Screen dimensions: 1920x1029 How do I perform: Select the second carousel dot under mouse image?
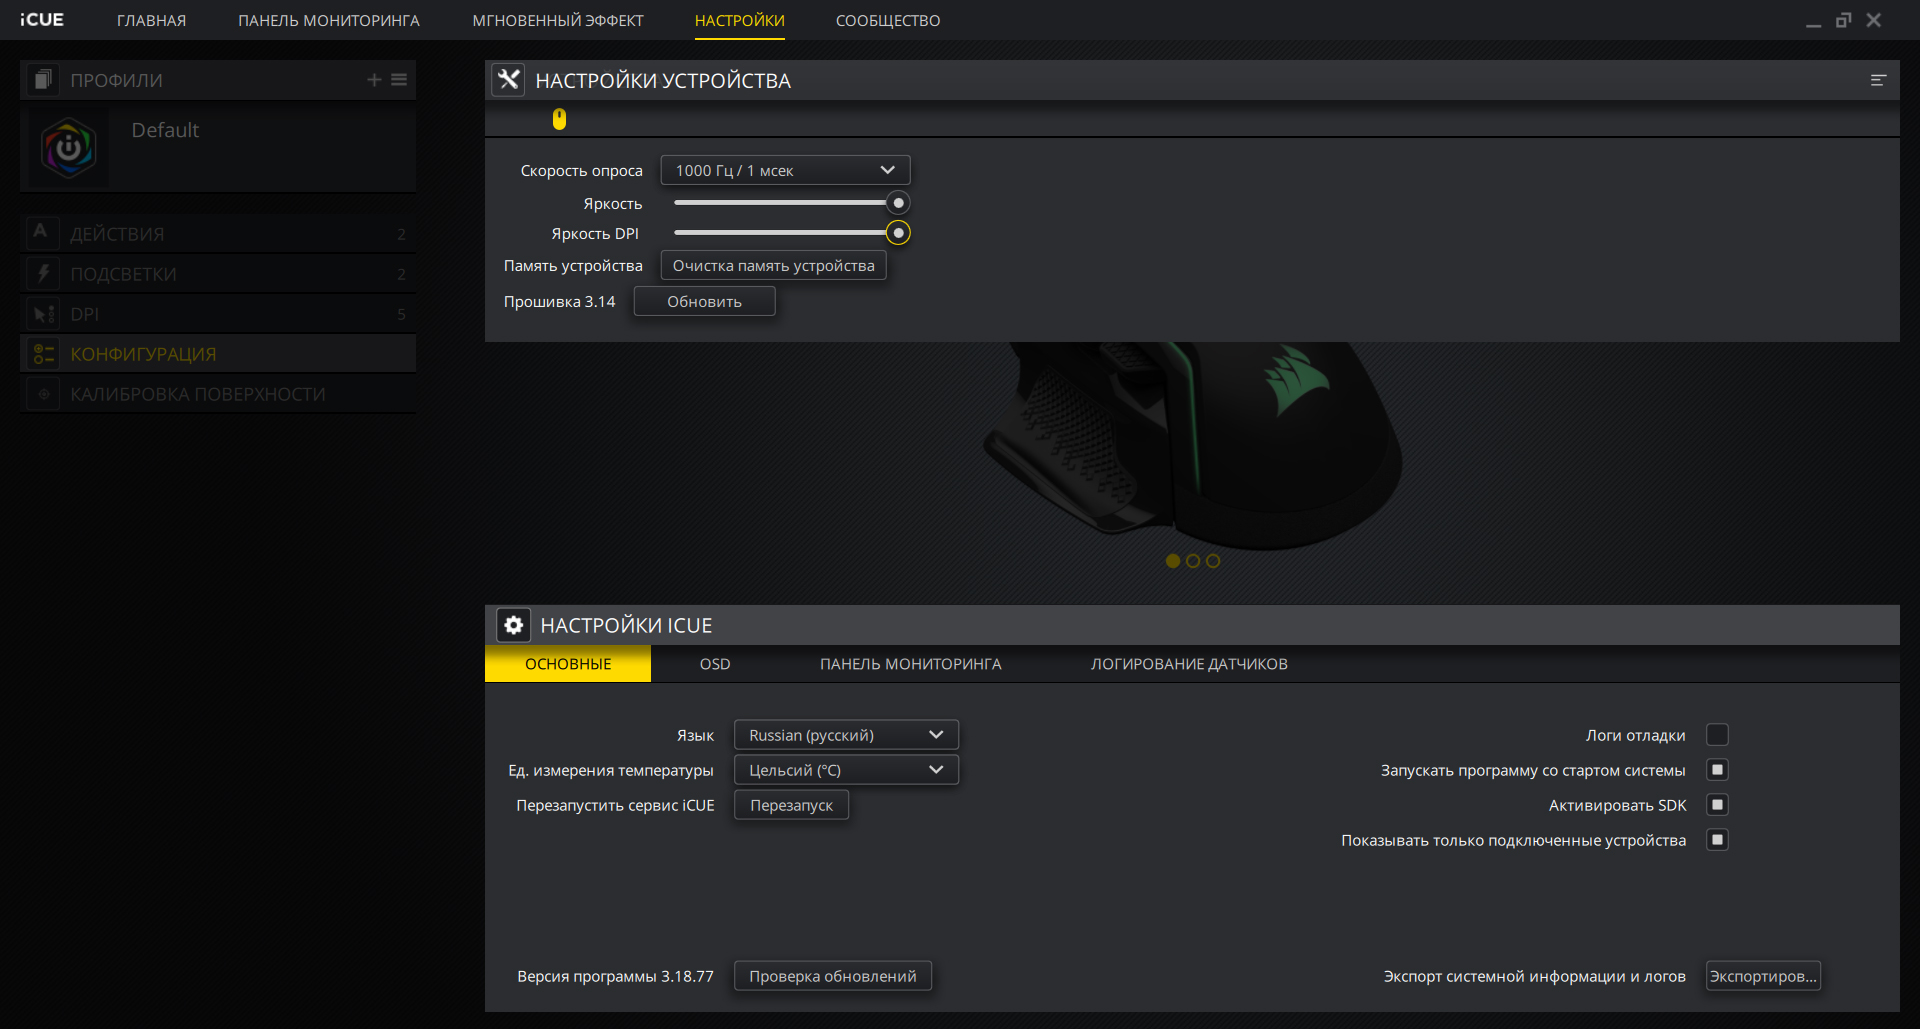click(1193, 561)
